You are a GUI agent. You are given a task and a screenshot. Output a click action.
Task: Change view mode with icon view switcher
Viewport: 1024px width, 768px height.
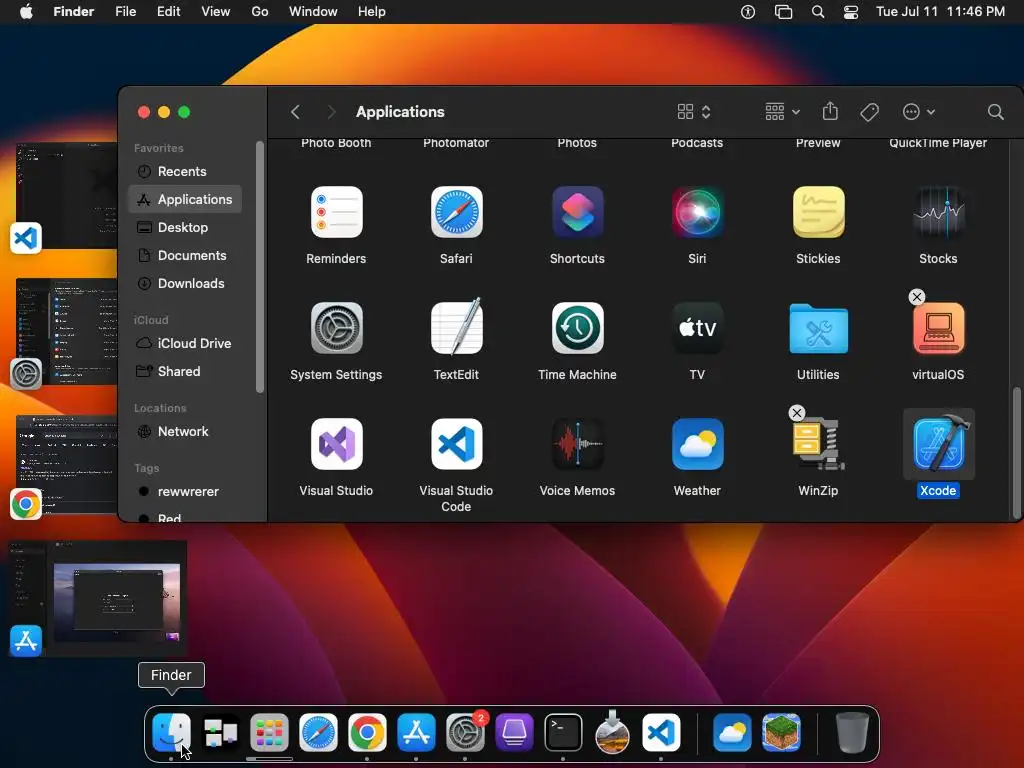[x=694, y=112]
